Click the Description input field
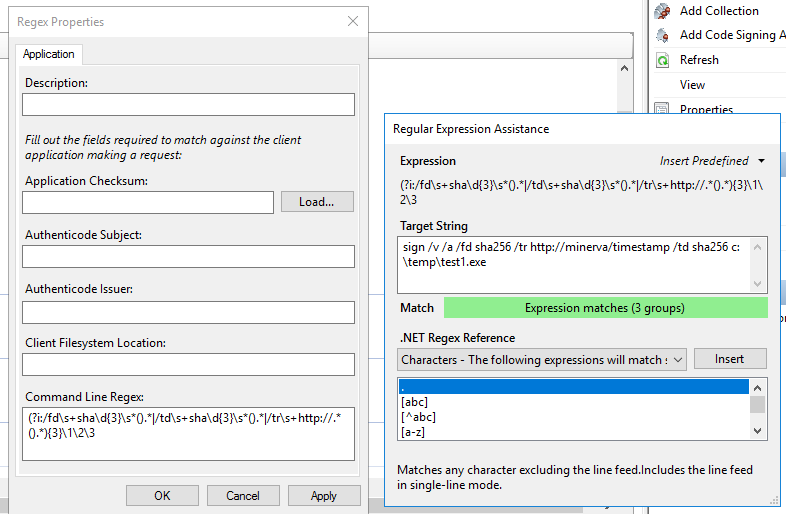Screen dimensions: 786x514 point(188,105)
